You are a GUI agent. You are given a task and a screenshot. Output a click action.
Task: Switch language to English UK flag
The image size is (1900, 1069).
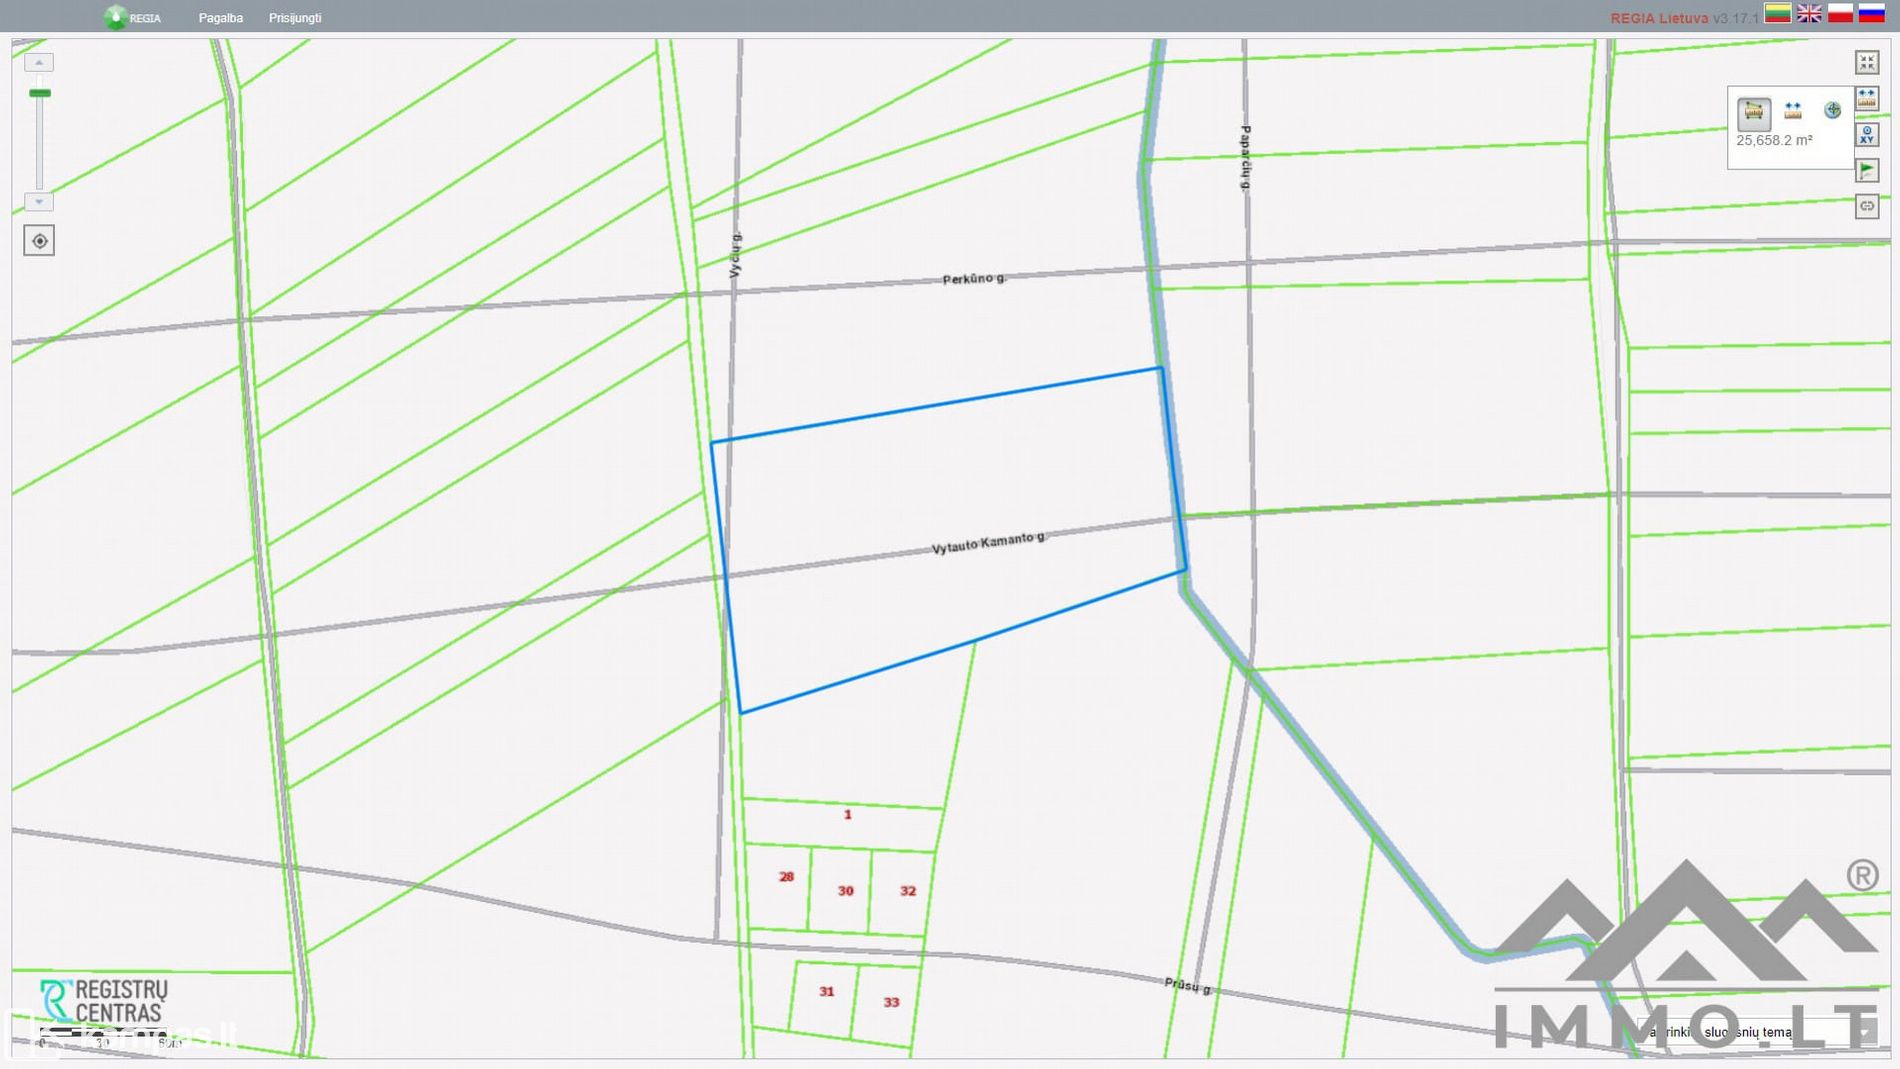(x=1809, y=13)
